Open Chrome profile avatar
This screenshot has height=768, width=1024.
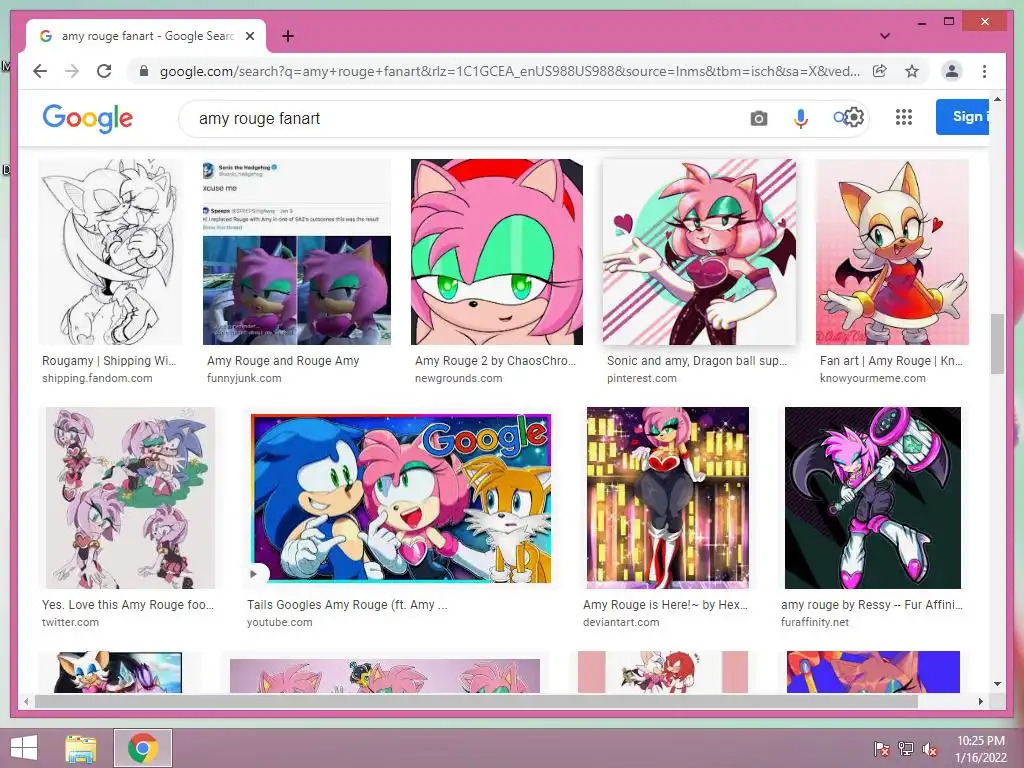(x=952, y=71)
